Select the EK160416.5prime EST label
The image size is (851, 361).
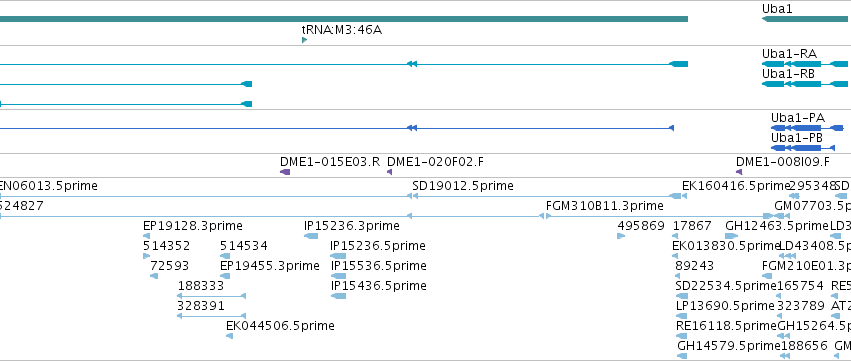[735, 186]
